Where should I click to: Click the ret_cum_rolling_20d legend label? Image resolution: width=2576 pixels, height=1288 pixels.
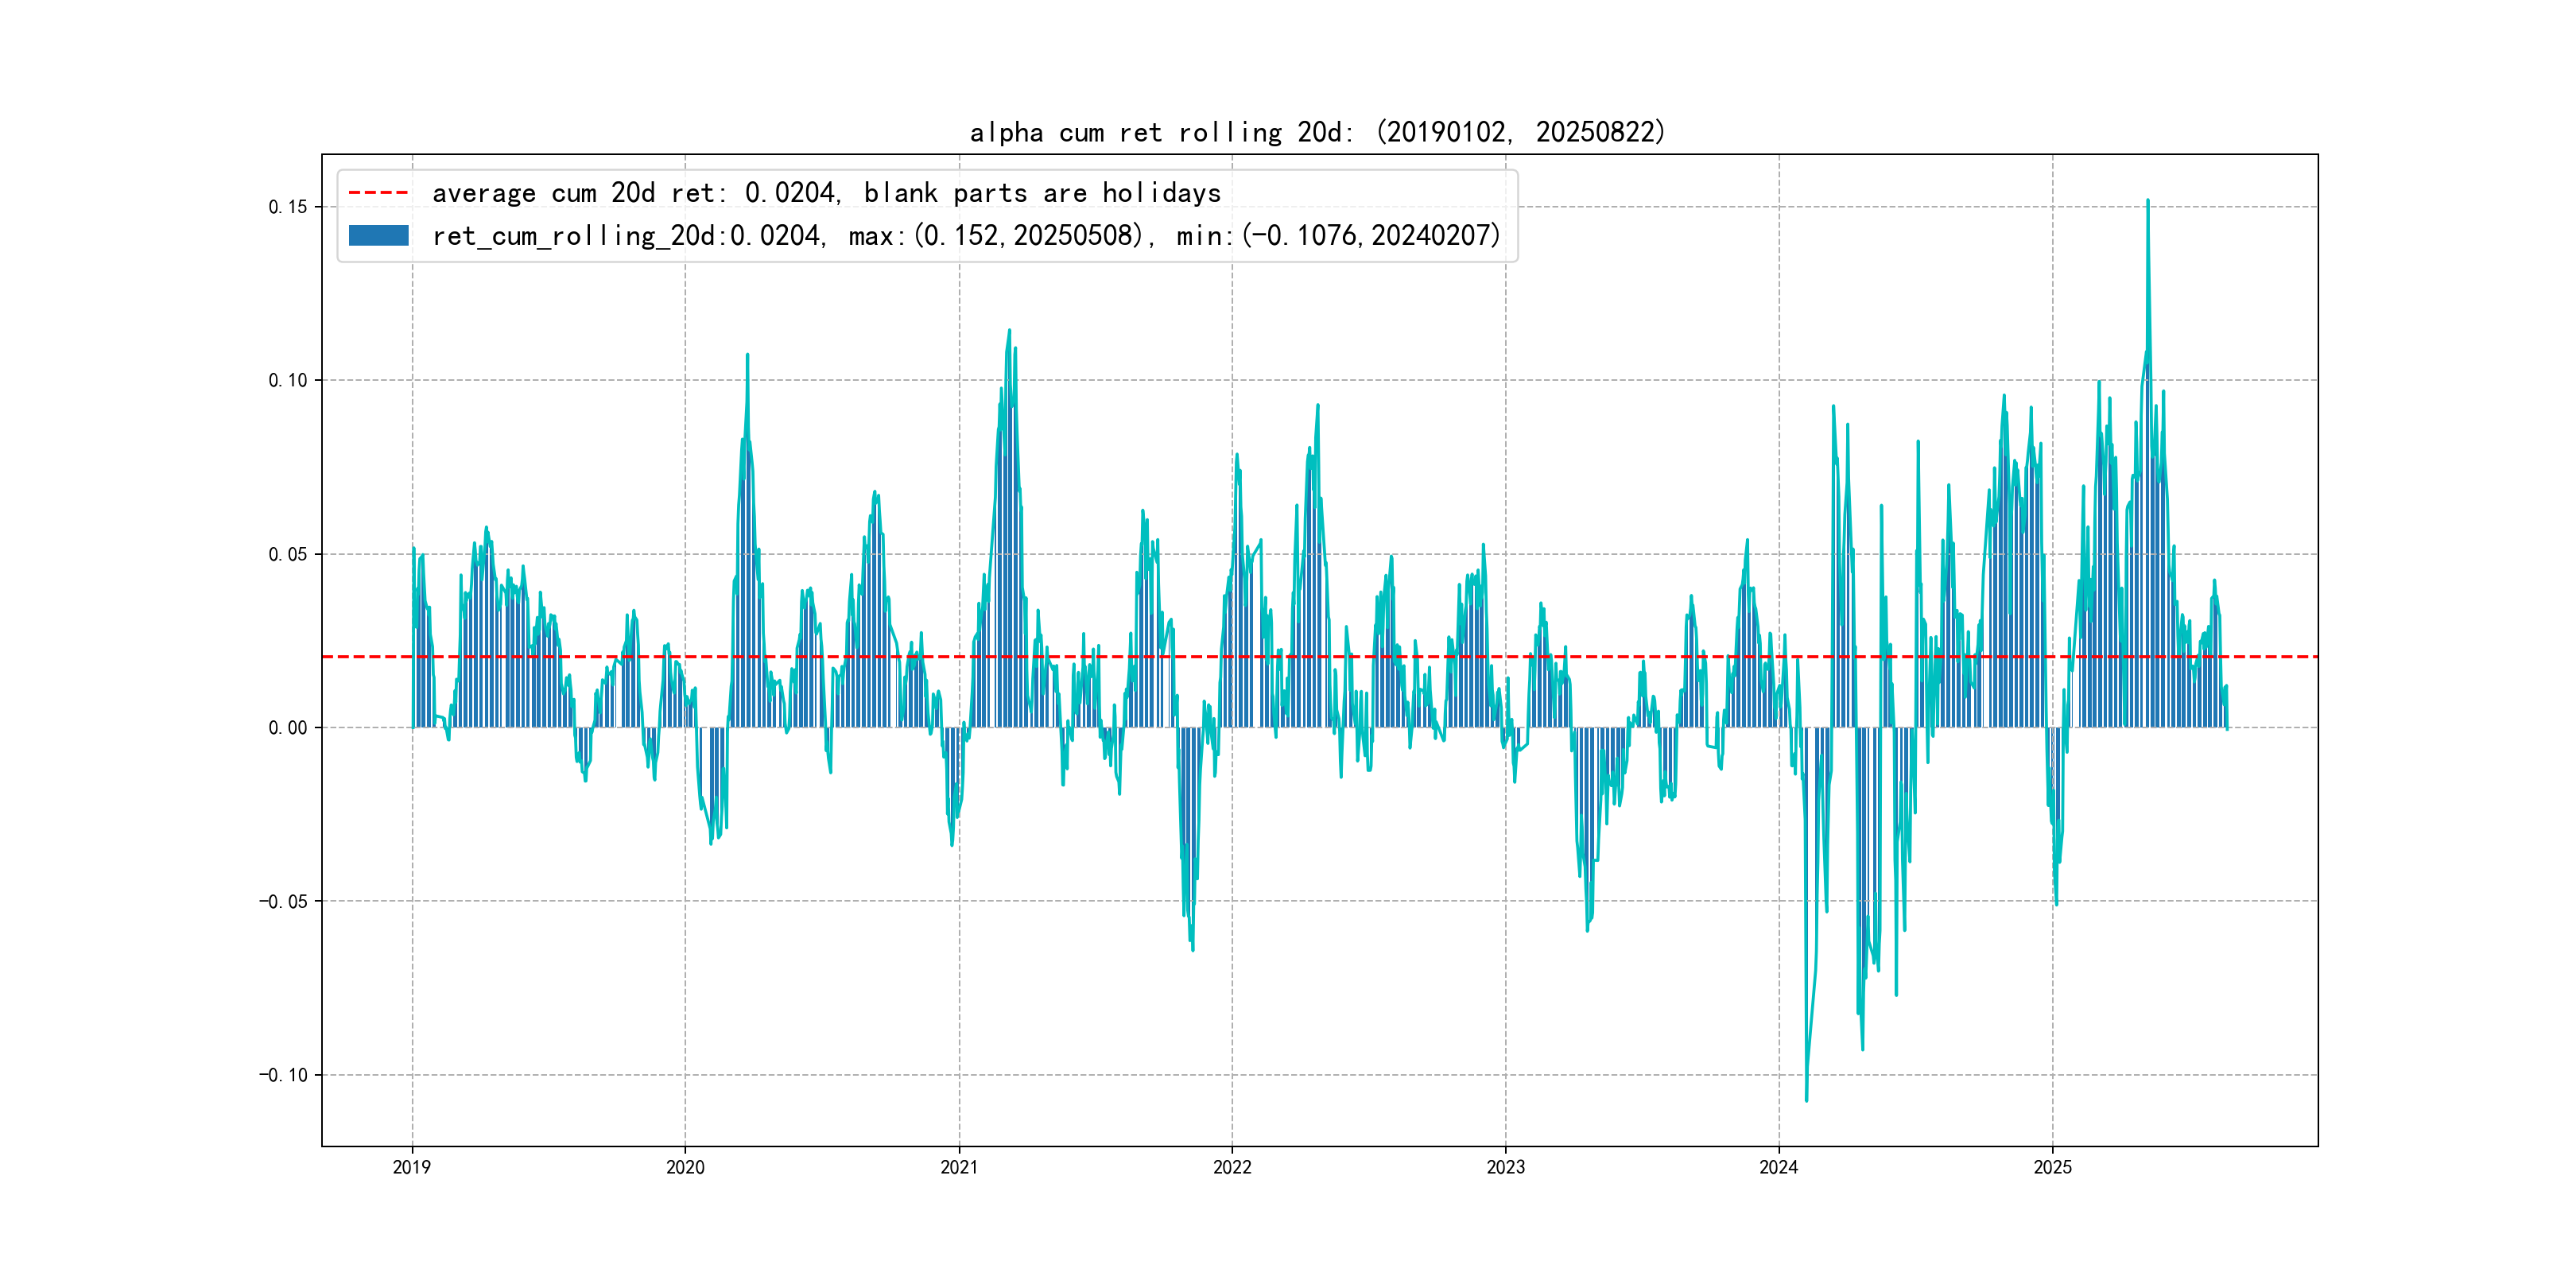pos(966,236)
